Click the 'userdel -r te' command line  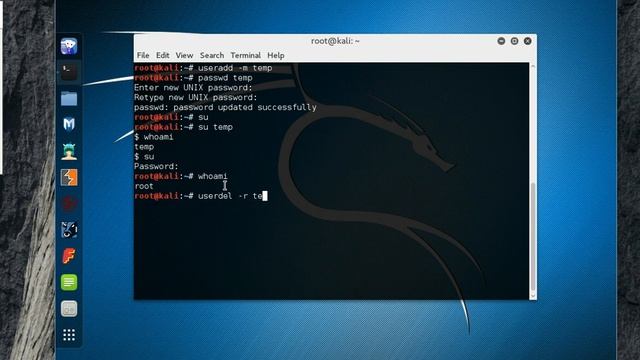pos(201,196)
